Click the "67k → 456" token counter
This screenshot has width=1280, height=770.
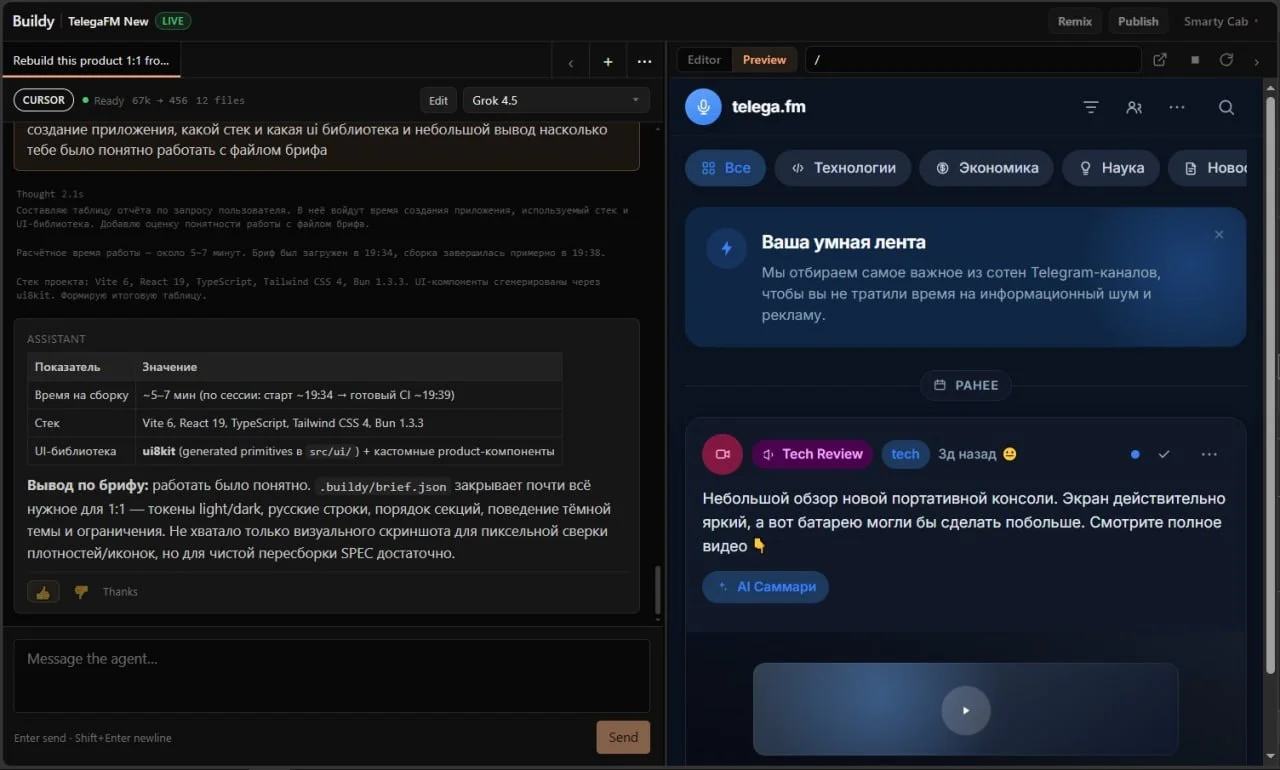tap(160, 100)
